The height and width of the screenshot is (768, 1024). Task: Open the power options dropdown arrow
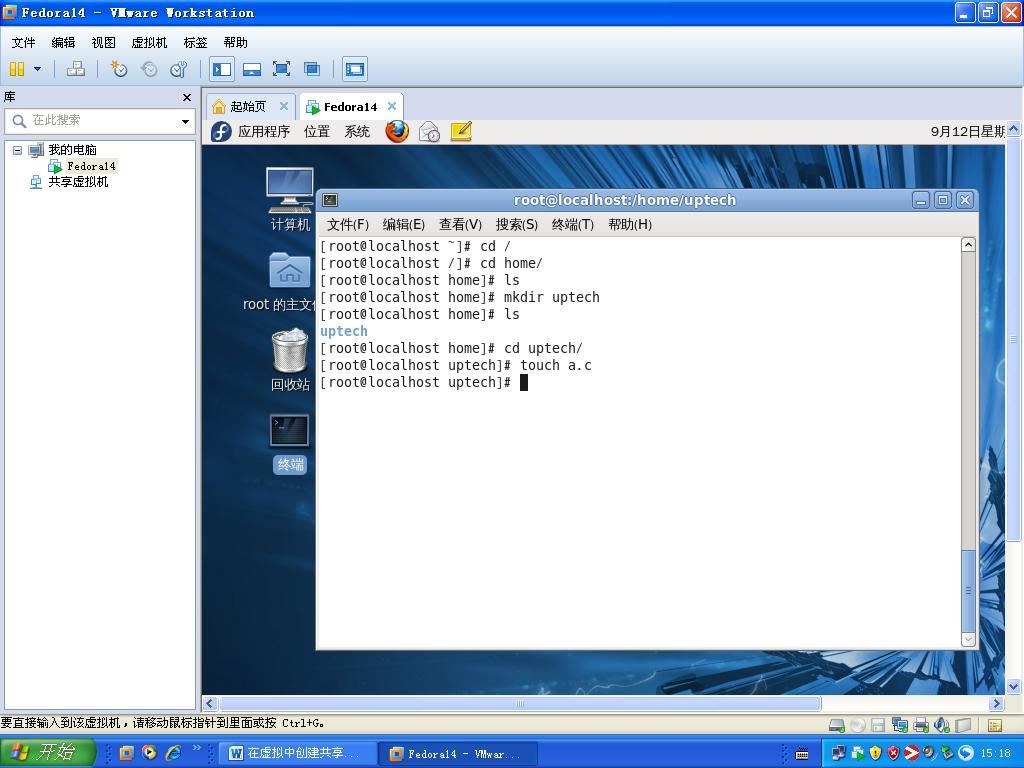coord(37,69)
